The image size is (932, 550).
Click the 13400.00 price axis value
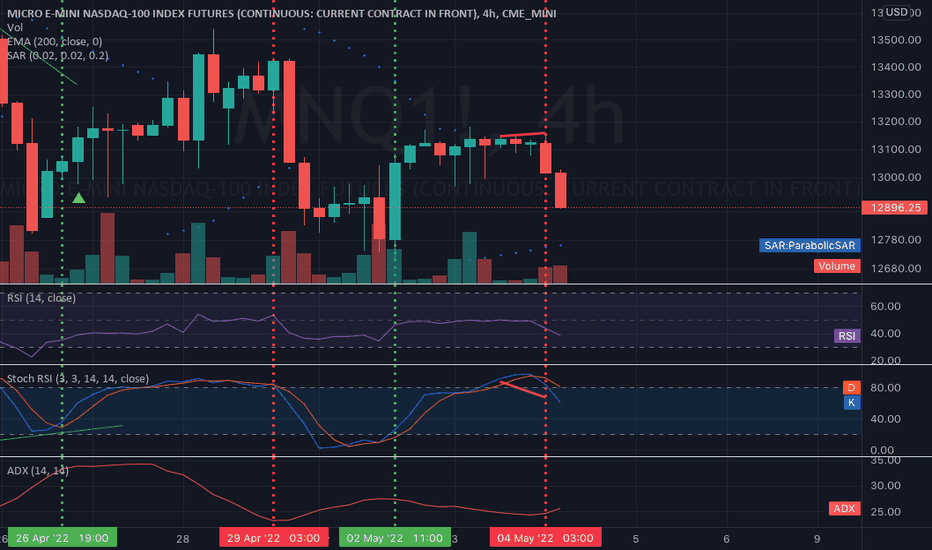tap(896, 67)
